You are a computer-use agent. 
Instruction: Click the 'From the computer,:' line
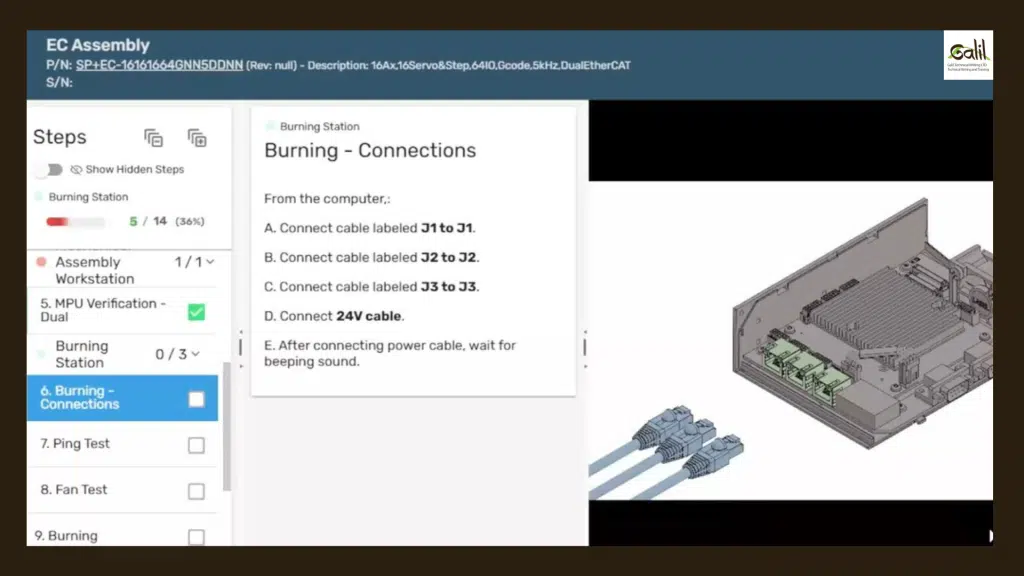coord(327,199)
